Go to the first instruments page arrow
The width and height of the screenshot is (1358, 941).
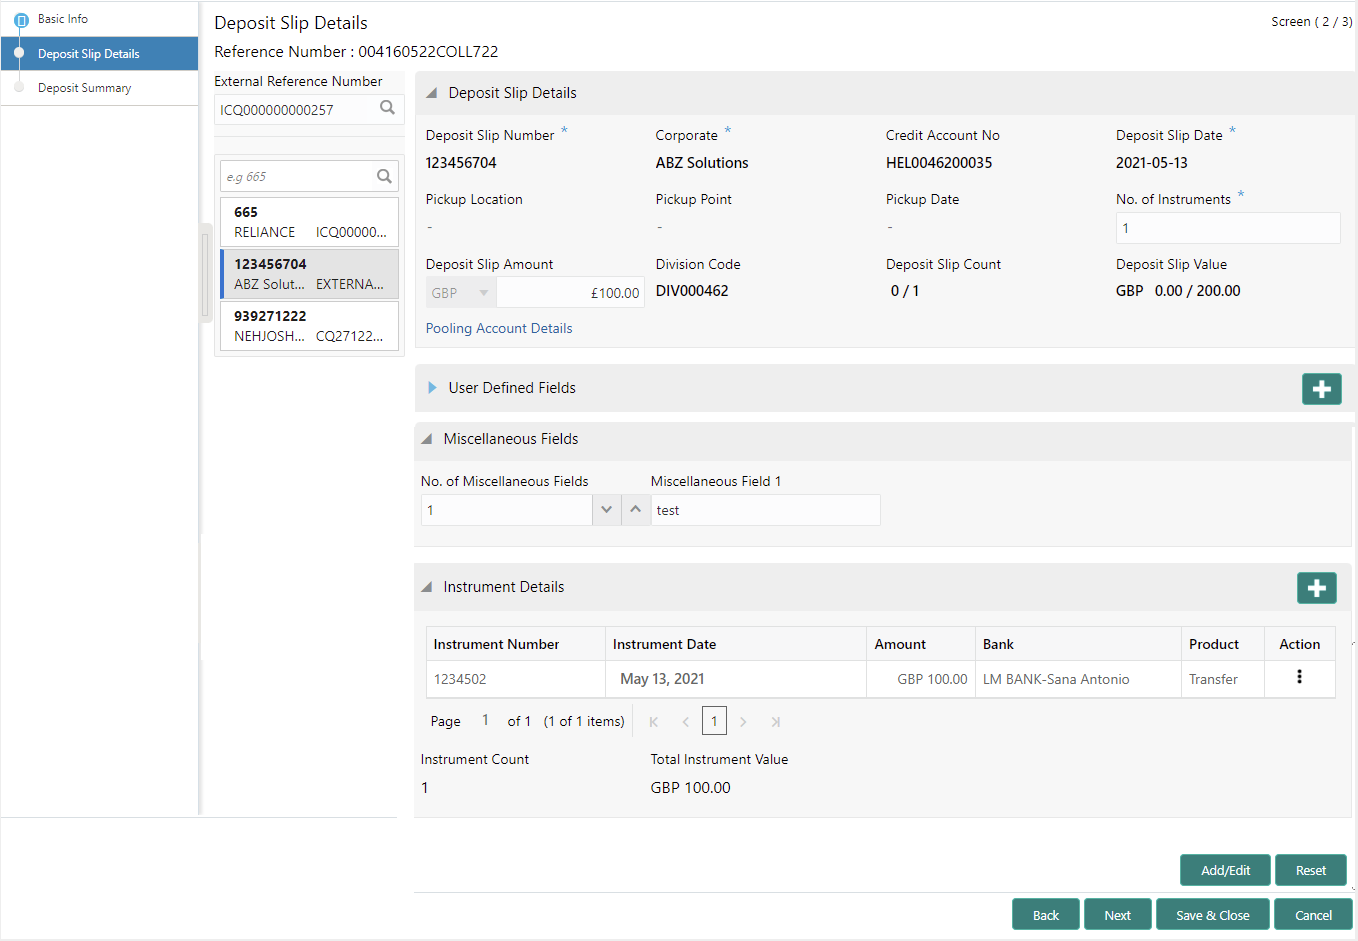point(654,722)
